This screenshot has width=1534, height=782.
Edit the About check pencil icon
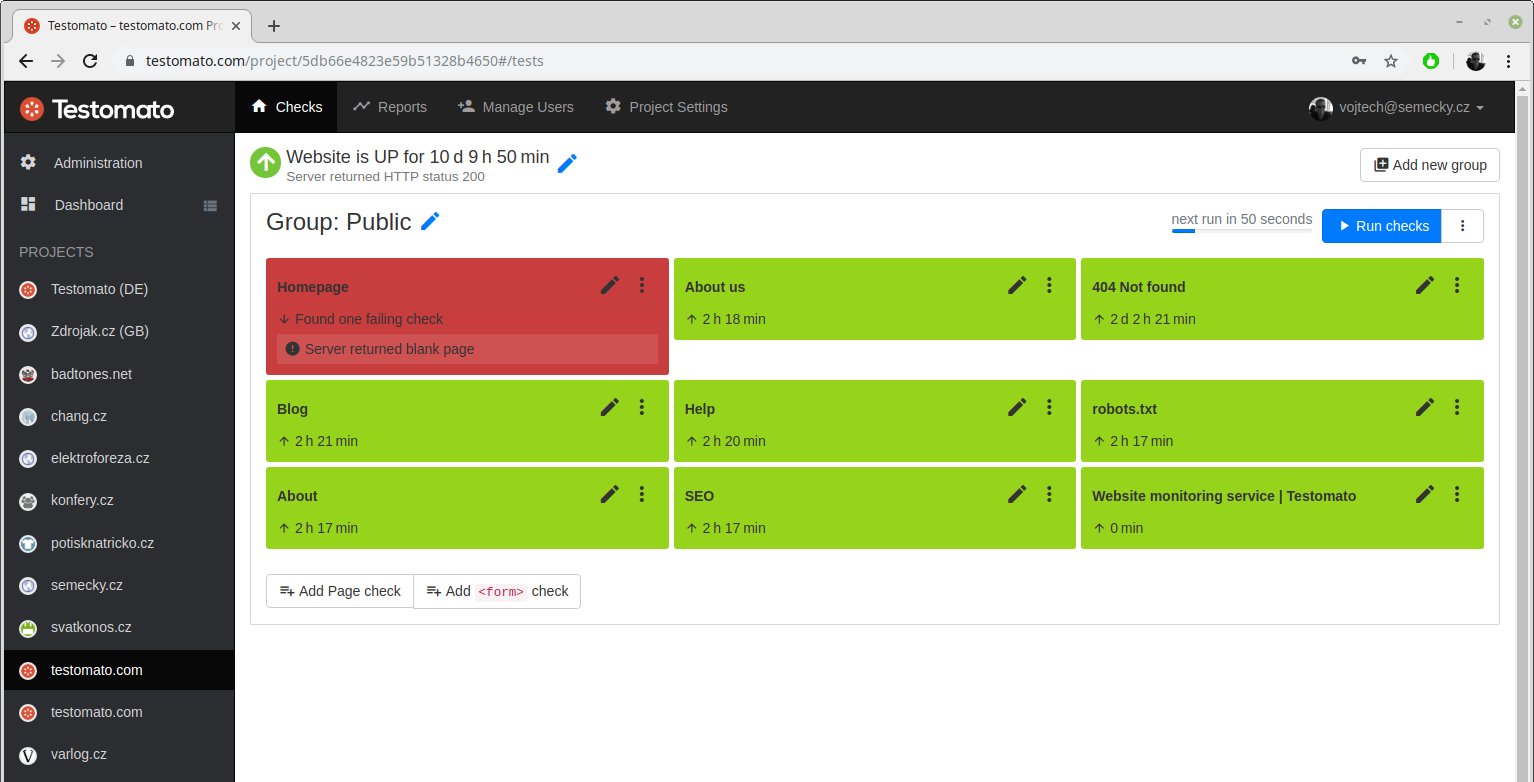pos(609,495)
